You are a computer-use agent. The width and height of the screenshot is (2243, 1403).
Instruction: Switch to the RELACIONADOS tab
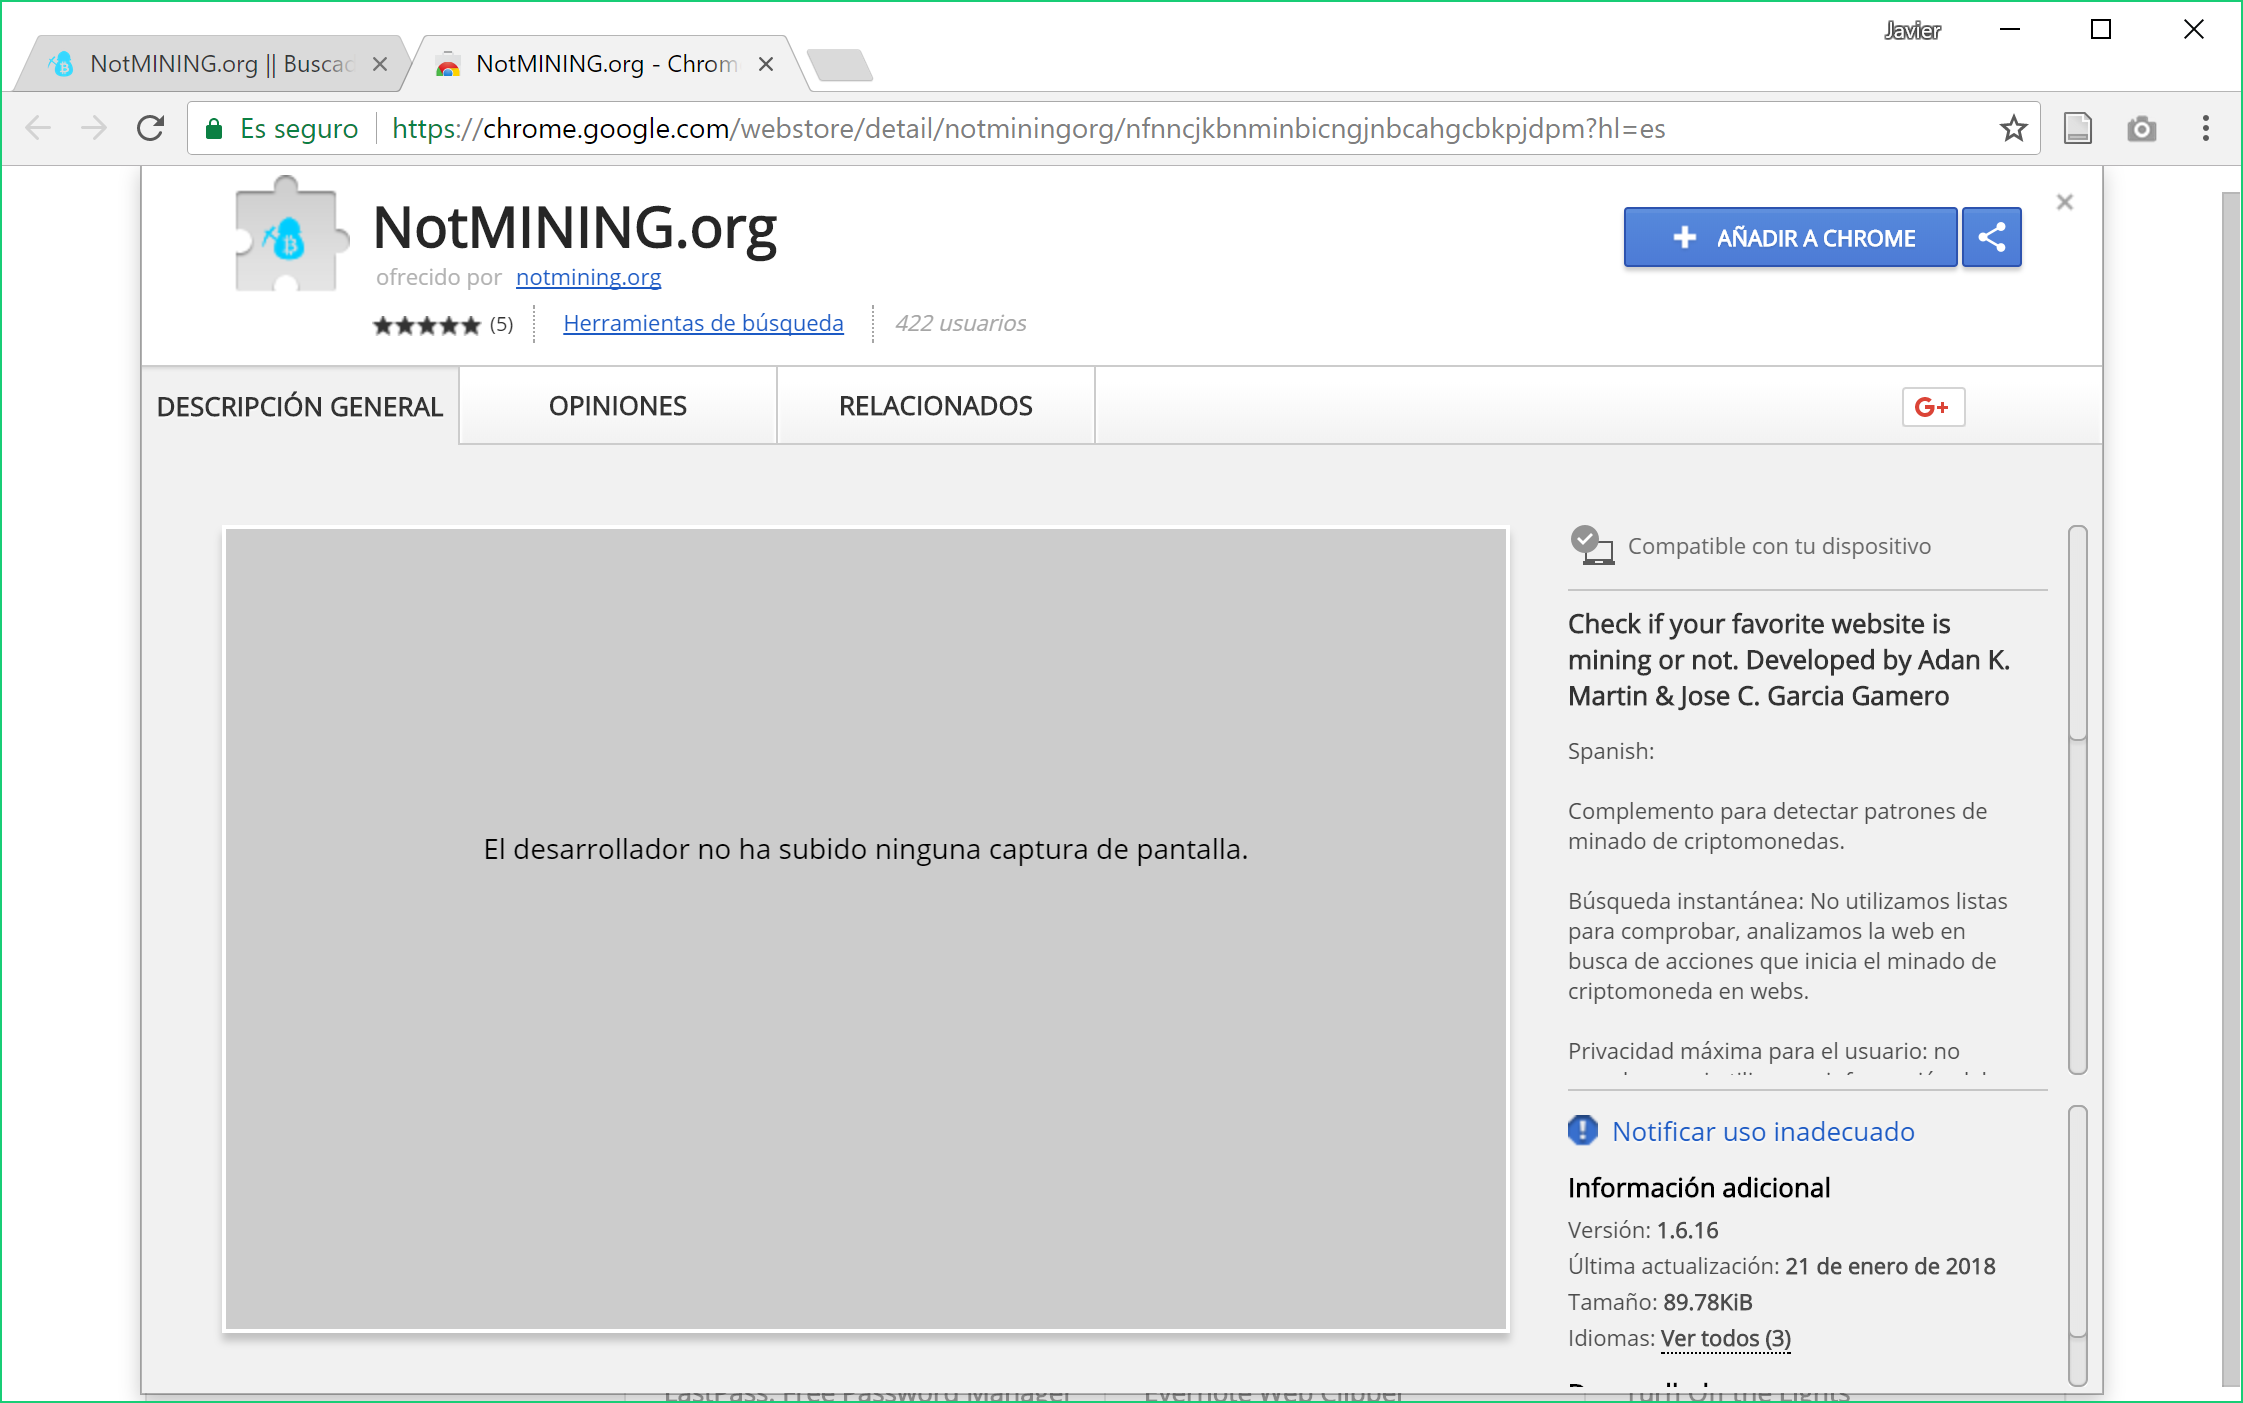(x=935, y=406)
